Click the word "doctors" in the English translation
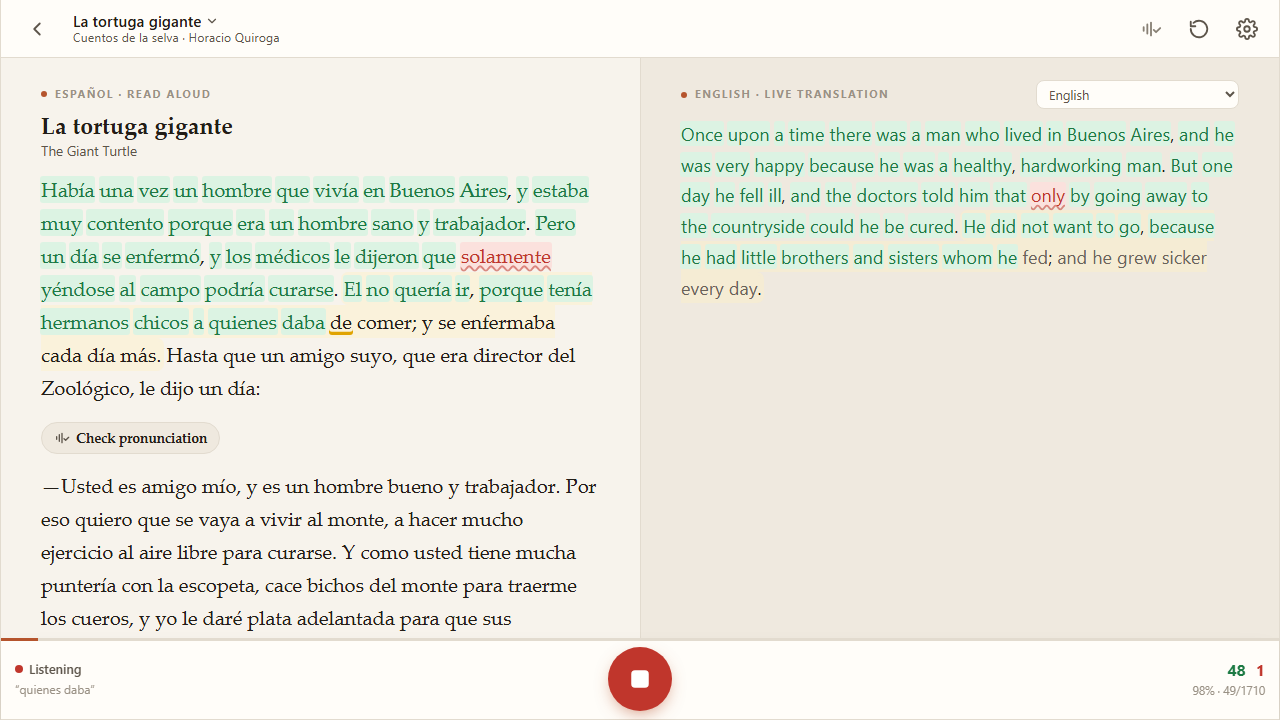The width and height of the screenshot is (1280, 720). tap(885, 196)
